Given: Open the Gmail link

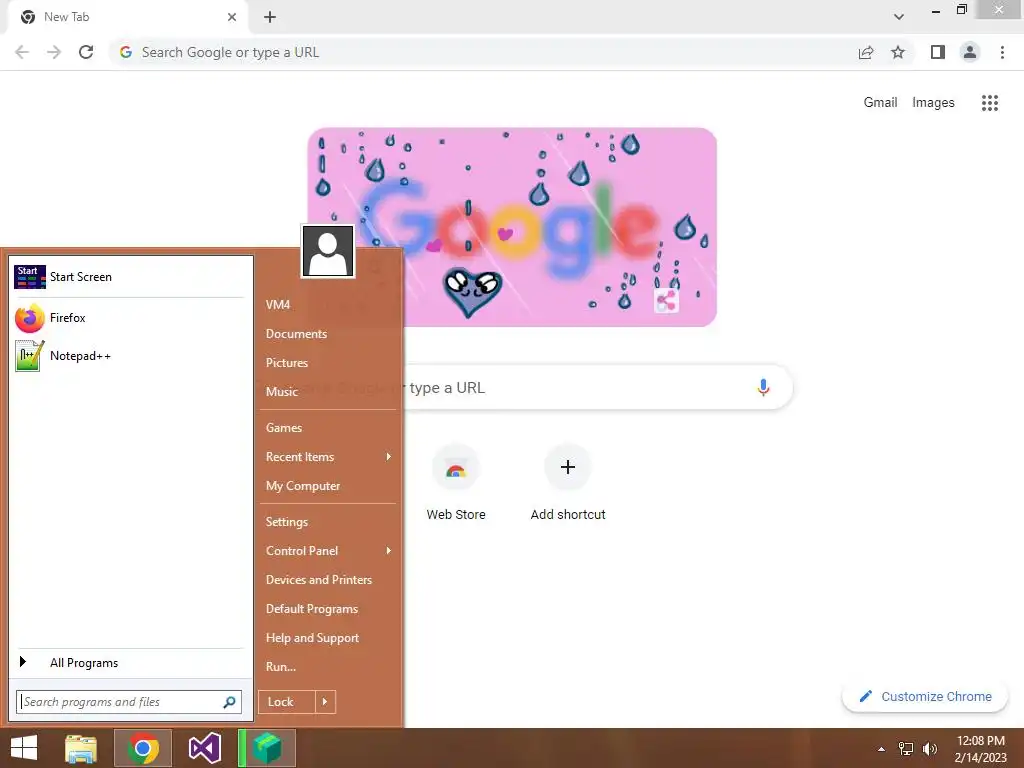Looking at the screenshot, I should pos(880,103).
